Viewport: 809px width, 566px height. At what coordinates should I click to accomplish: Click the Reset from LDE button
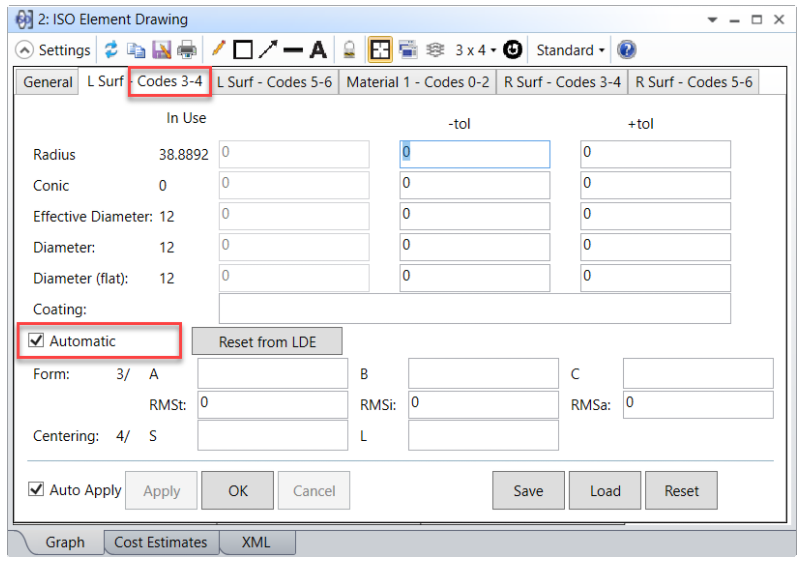pyautogui.click(x=267, y=342)
